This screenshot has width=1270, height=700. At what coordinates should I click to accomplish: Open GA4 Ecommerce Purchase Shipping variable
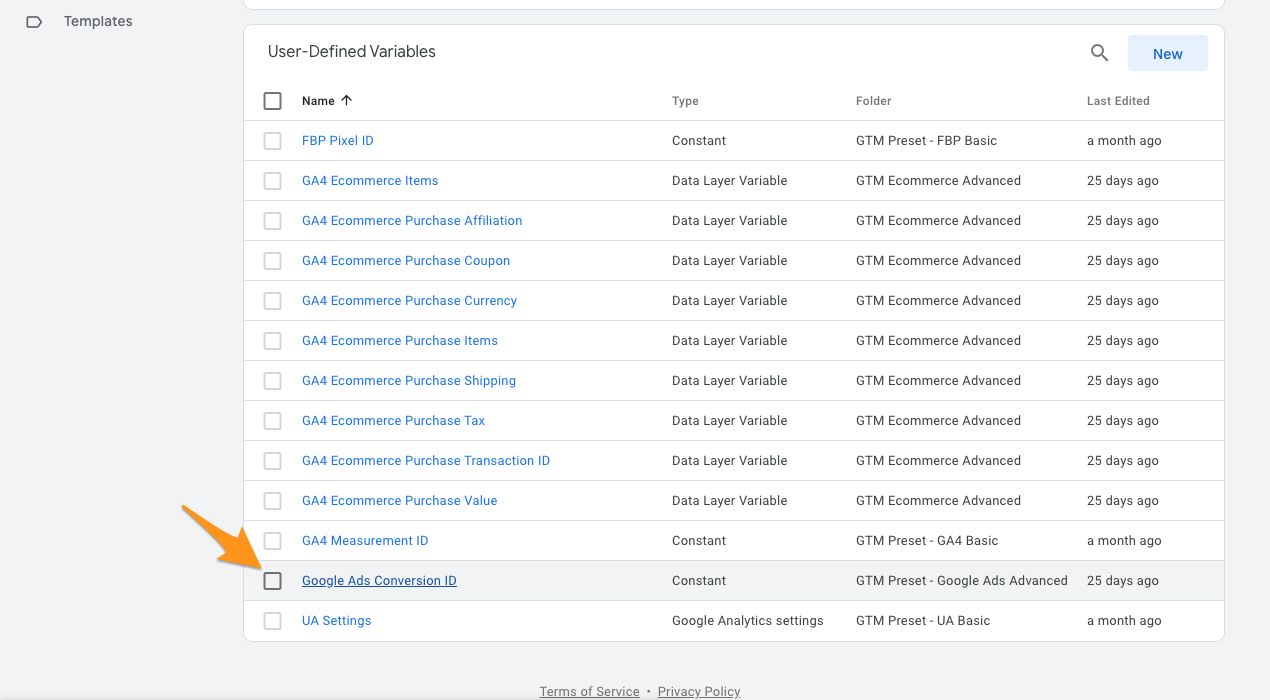pyautogui.click(x=409, y=381)
